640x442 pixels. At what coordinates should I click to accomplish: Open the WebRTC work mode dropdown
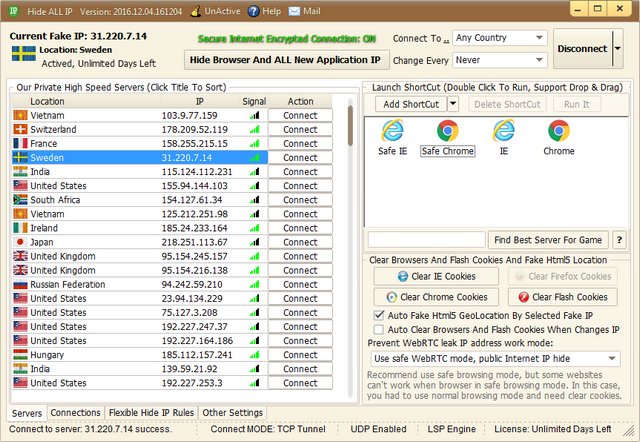494,358
